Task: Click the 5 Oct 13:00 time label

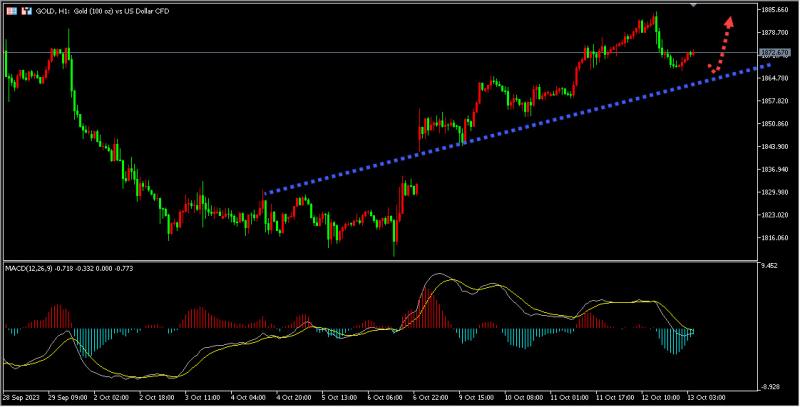Action: [x=339, y=397]
